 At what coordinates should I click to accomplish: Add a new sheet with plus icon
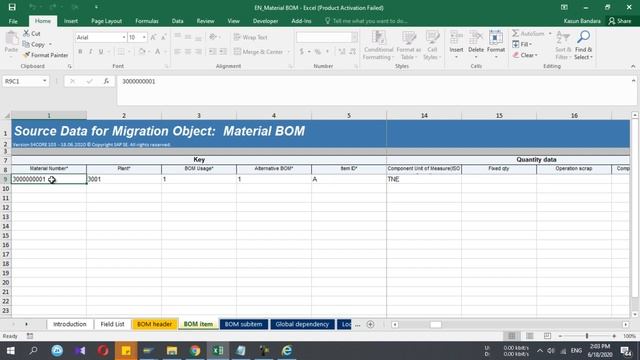[x=370, y=324]
